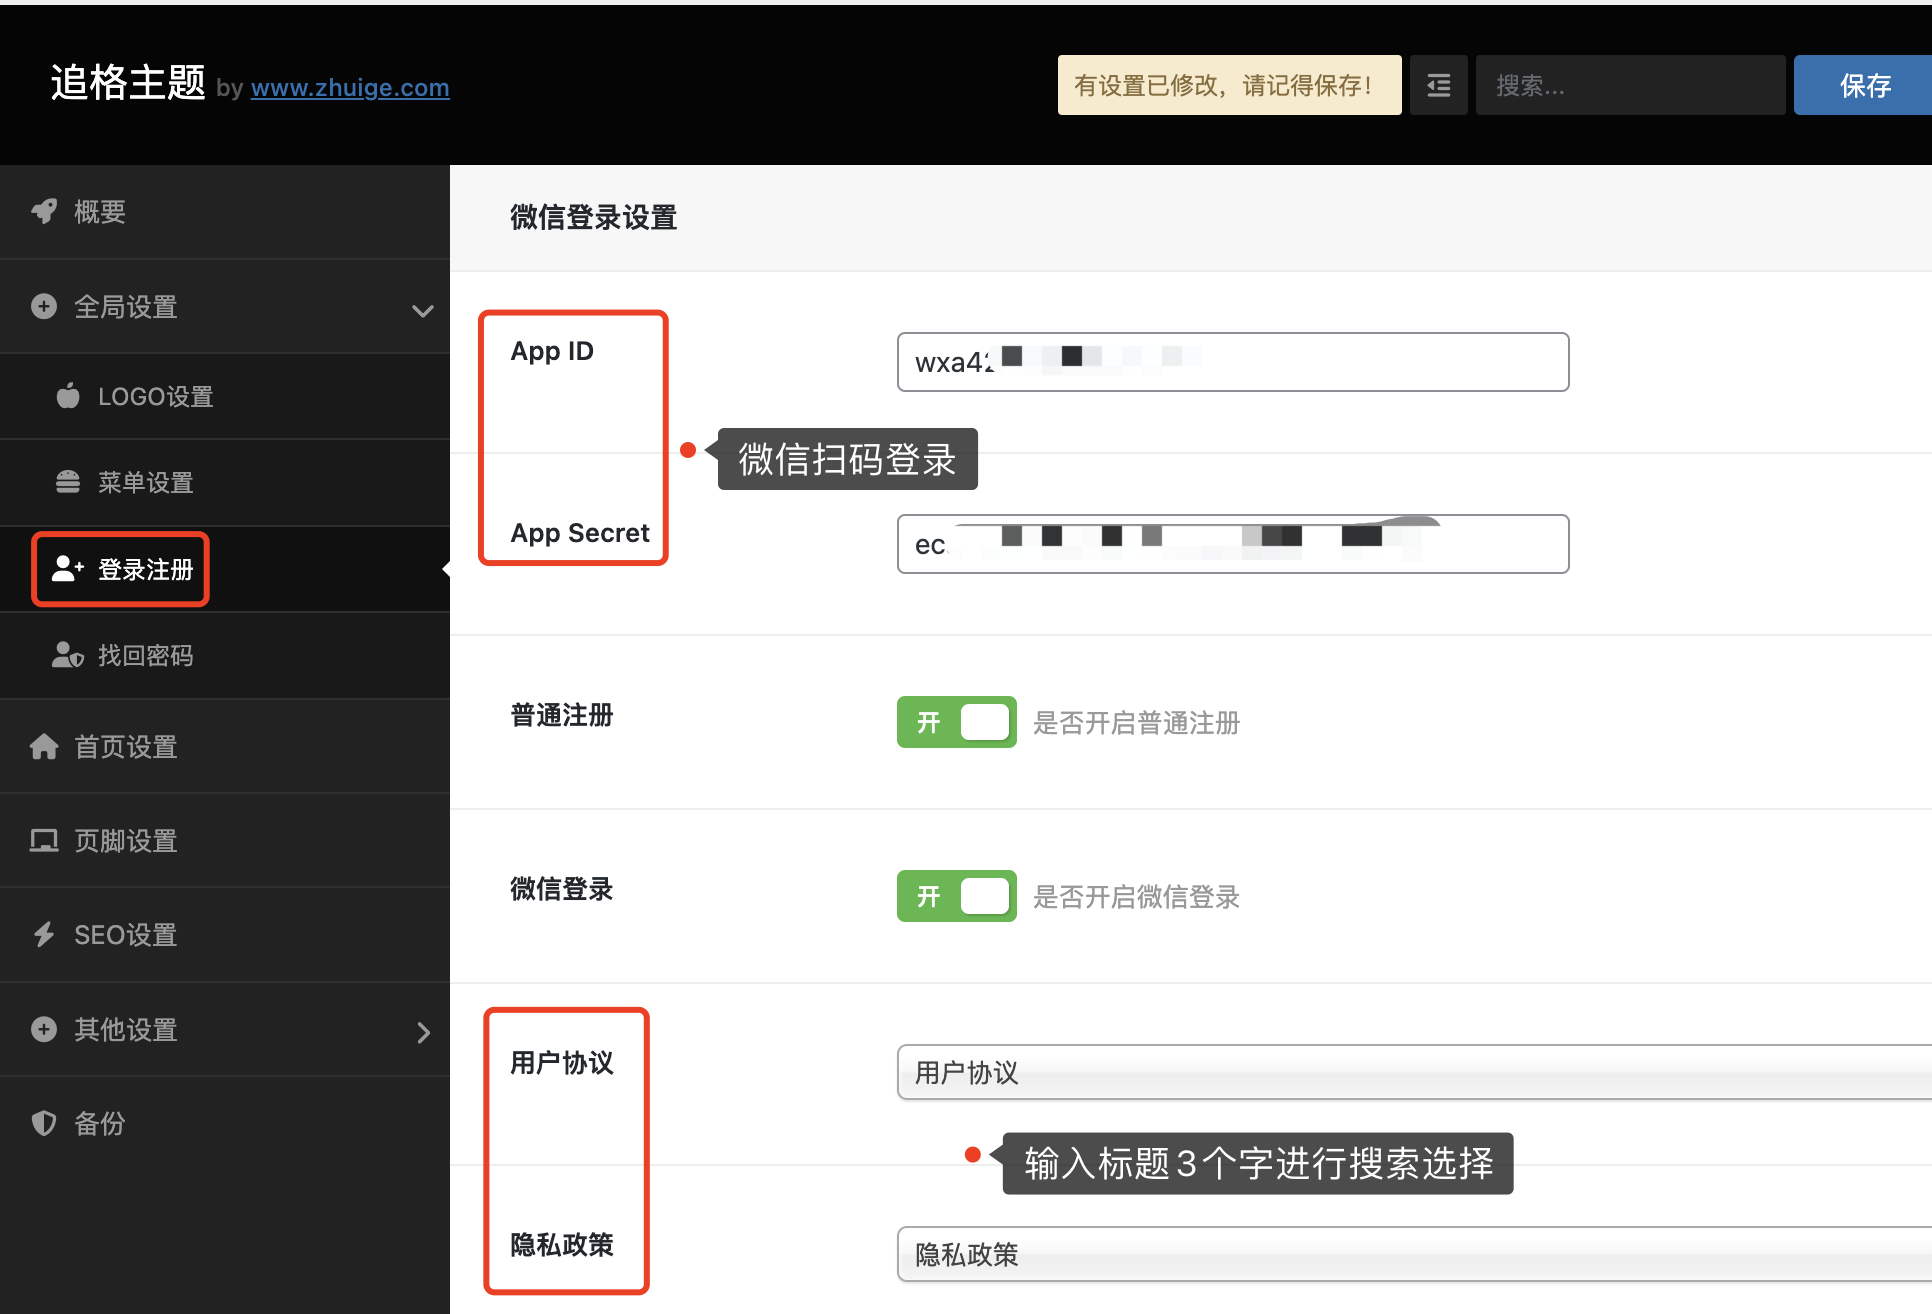Select the 登录注册 submenu item
Screen dimensions: 1932x1314
point(225,569)
